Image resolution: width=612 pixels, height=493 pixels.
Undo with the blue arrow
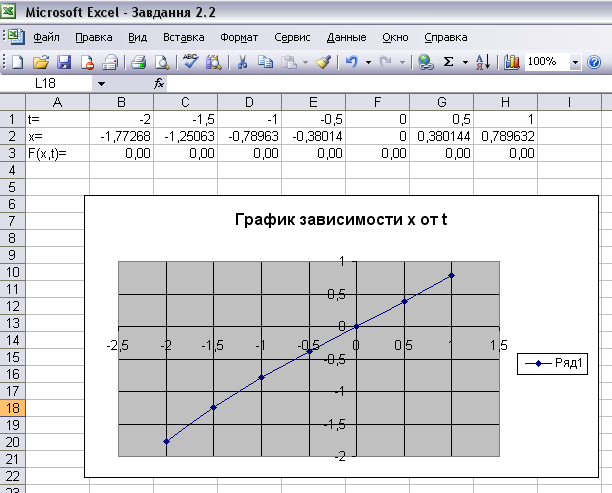pos(352,62)
